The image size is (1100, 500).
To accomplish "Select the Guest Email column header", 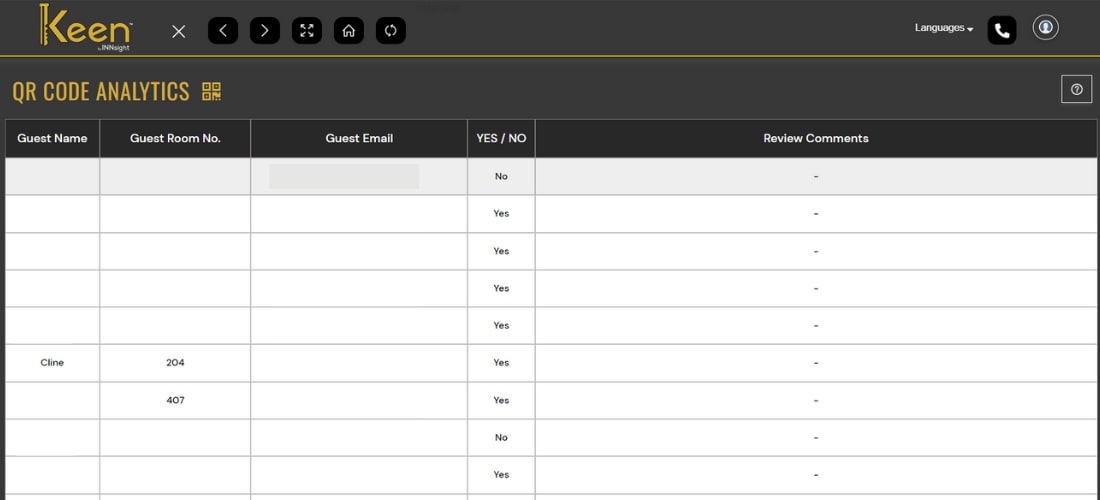I will point(359,139).
